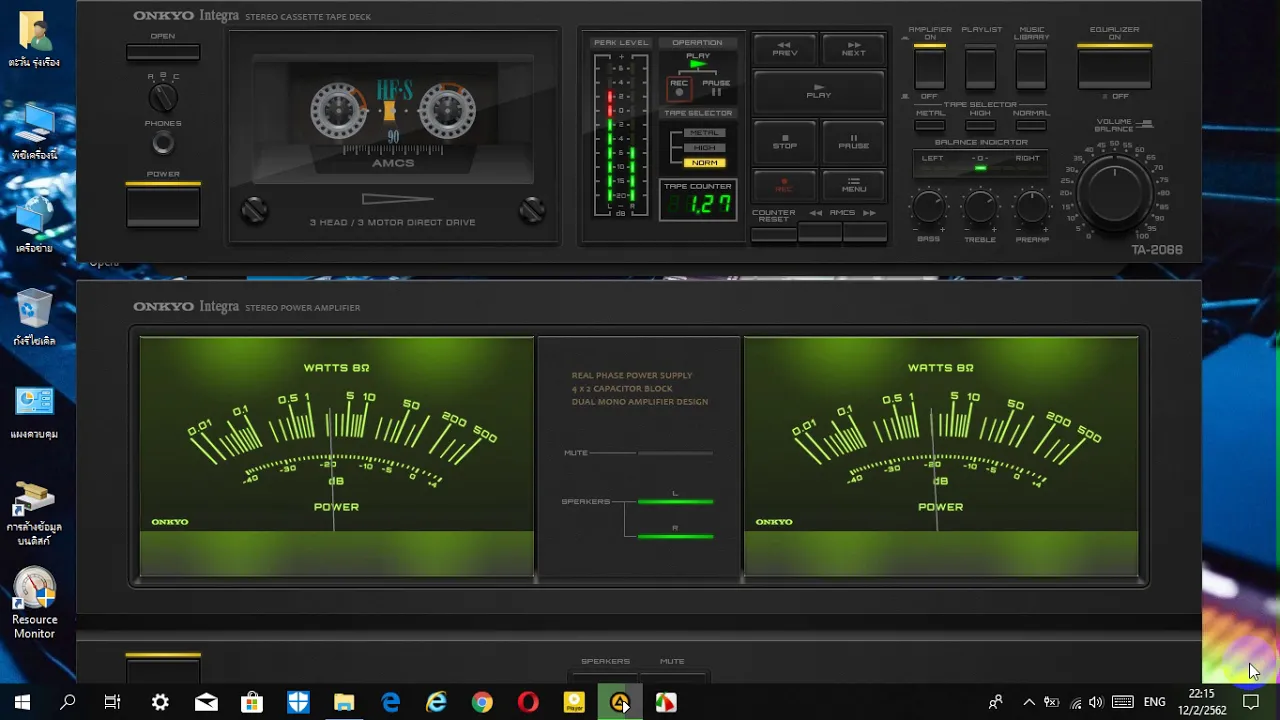1280x720 pixels.
Task: Toggle the PLAYLIST switch
Action: click(x=980, y=67)
